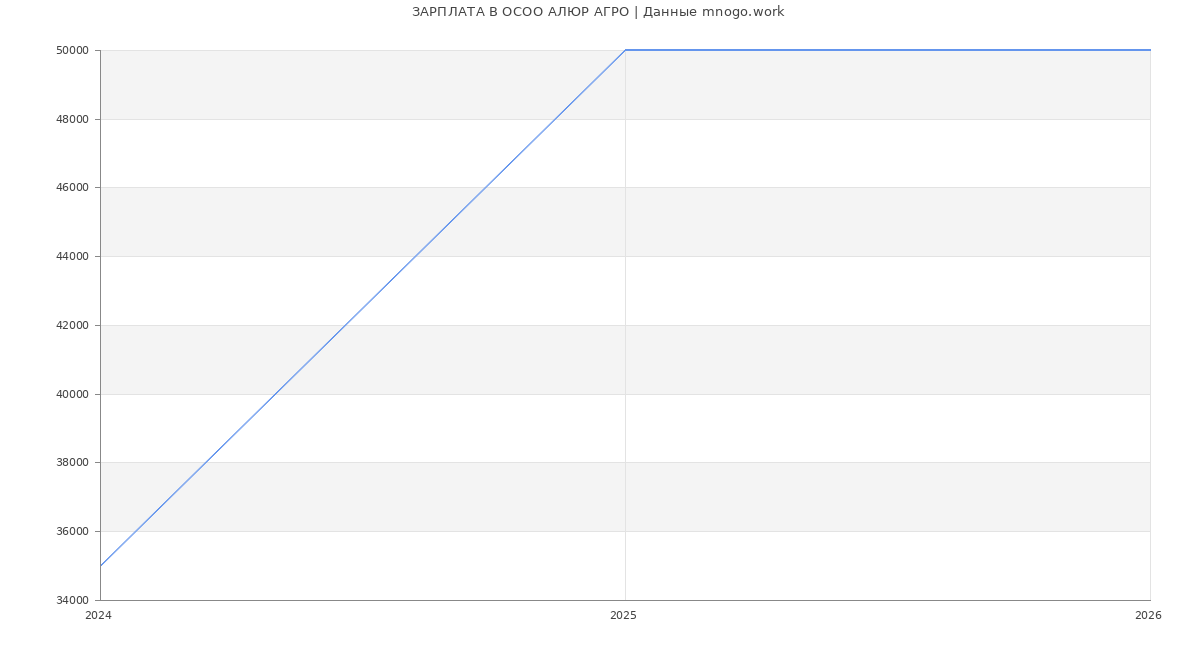Click the horizontal 40000 gridline right of 2025

[x=888, y=394]
